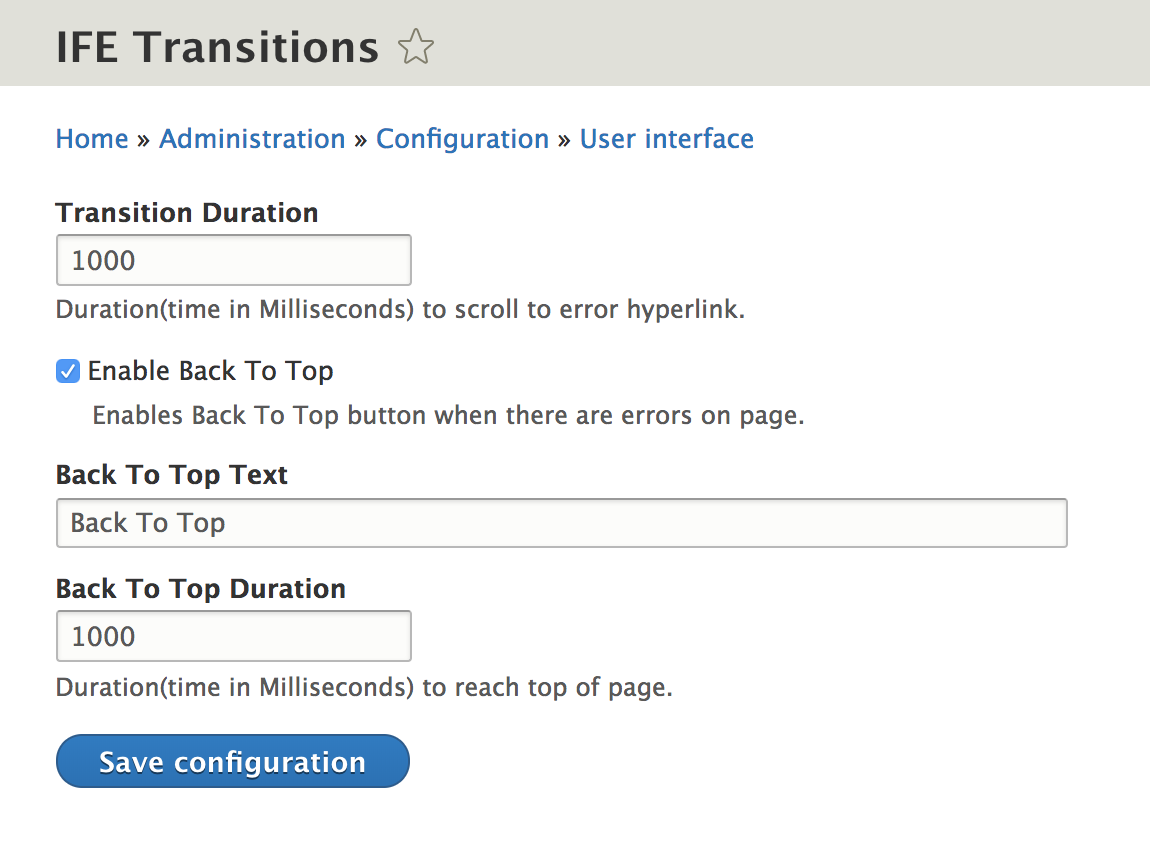Focus the Back To Top Duration input
This screenshot has height=842, width=1150.
[x=234, y=636]
